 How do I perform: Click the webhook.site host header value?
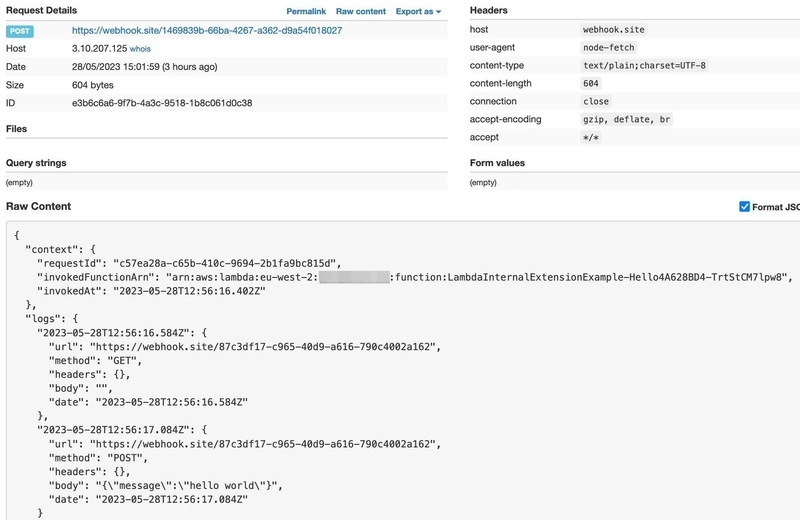614,30
